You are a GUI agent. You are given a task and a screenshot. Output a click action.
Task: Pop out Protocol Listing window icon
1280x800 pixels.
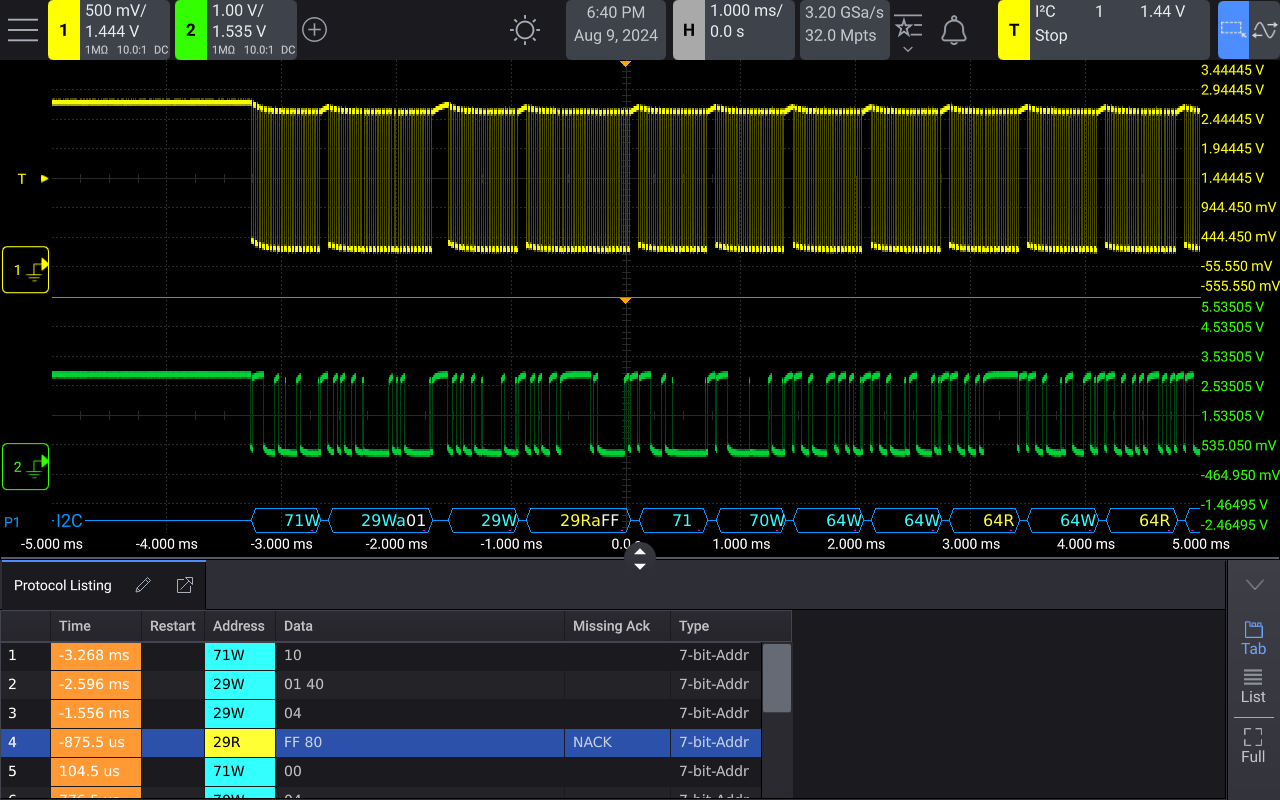pyautogui.click(x=184, y=585)
